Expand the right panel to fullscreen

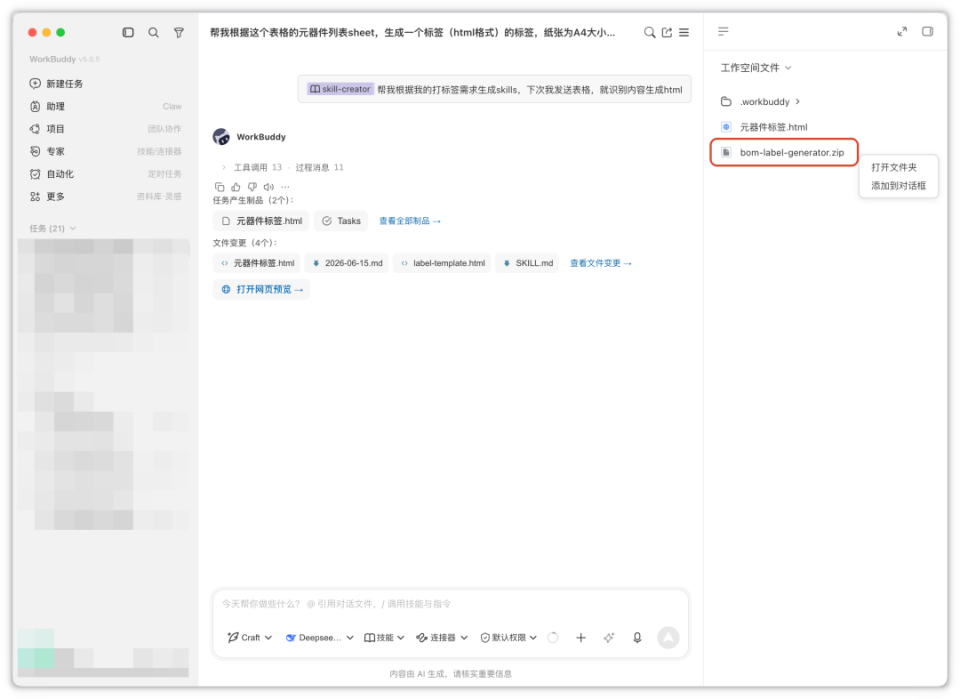point(902,31)
